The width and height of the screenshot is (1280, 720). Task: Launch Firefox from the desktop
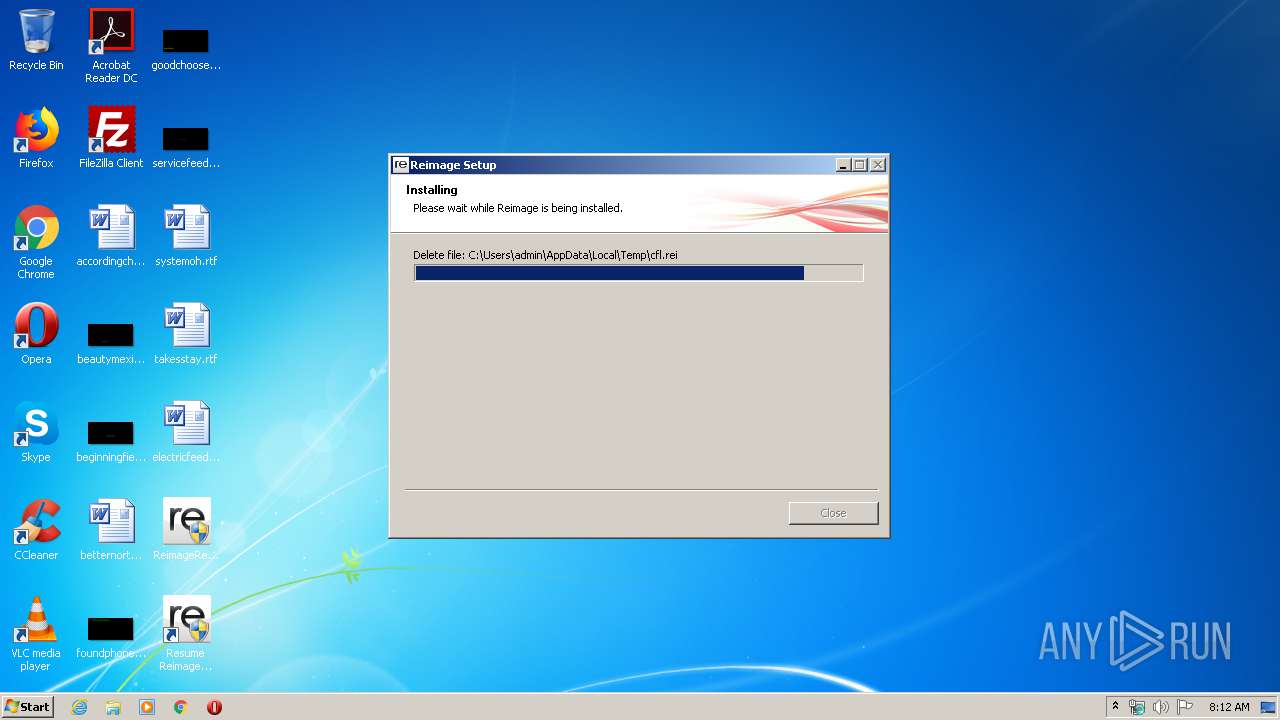pyautogui.click(x=36, y=139)
